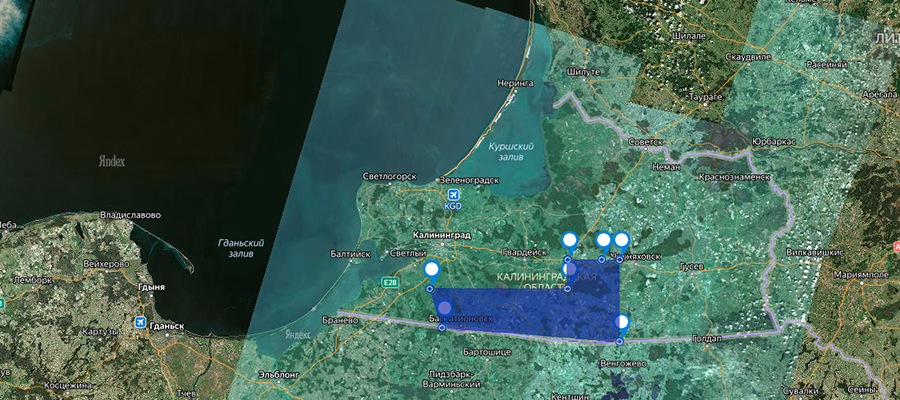Click the Советск town label
This screenshot has height=400, width=900.
click(645, 141)
